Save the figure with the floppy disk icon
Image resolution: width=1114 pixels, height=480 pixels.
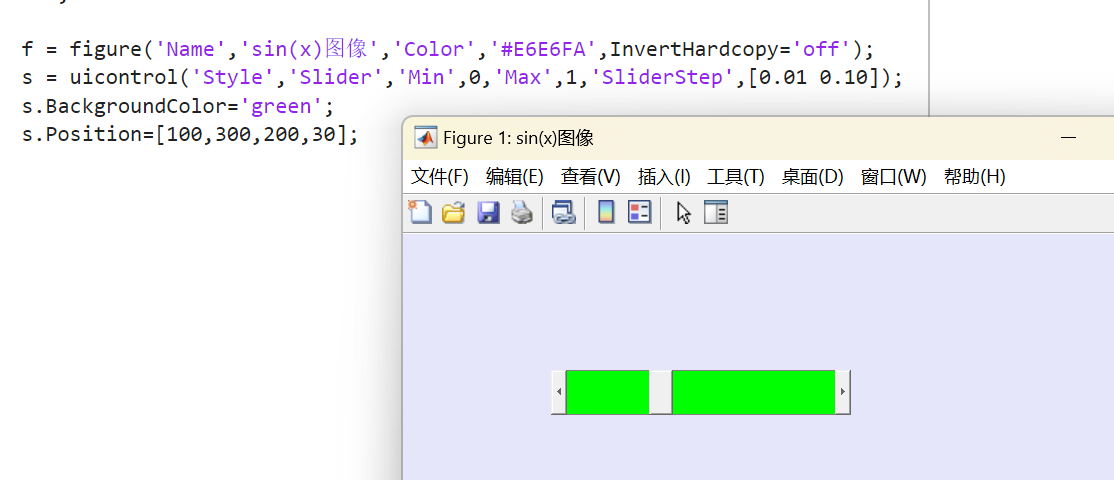[488, 212]
